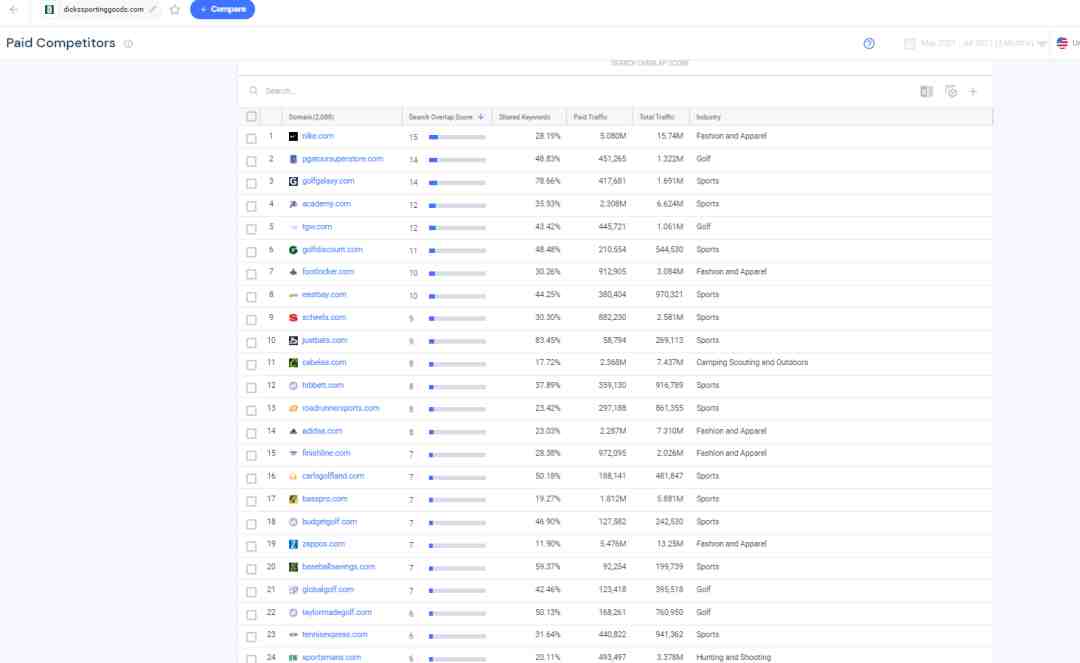The image size is (1080, 663).
Task: Open the tennisexpress.com link
Action: tap(335, 635)
